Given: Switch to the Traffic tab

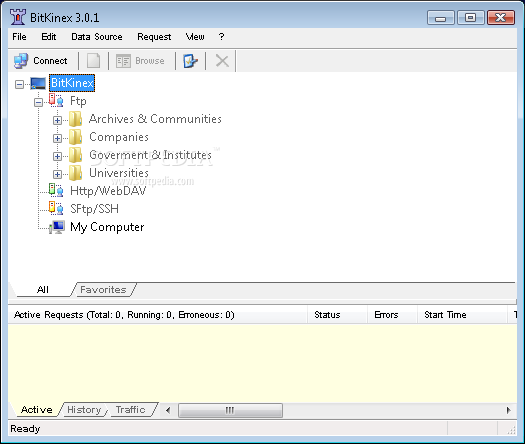Looking at the screenshot, I should coord(131,410).
